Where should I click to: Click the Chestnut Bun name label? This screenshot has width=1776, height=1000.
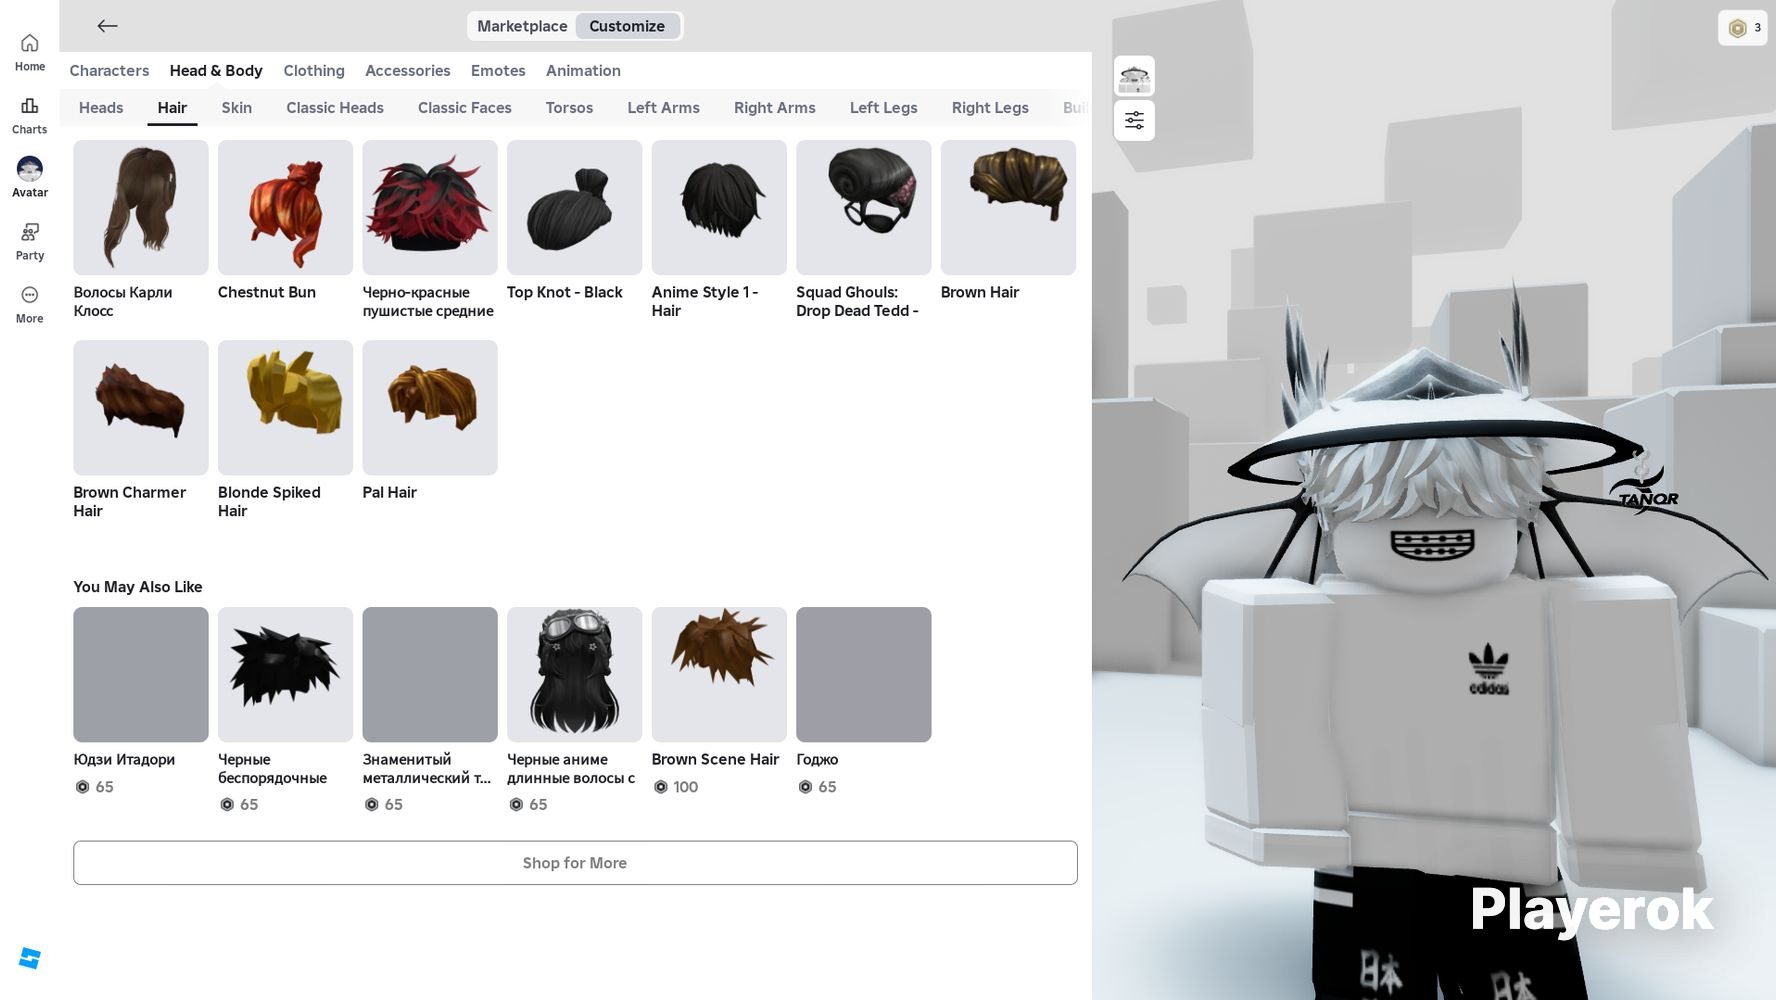(x=267, y=292)
